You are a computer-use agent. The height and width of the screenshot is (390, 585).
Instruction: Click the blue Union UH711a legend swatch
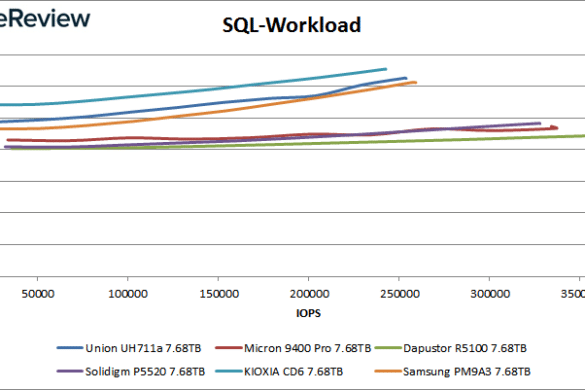(x=70, y=348)
